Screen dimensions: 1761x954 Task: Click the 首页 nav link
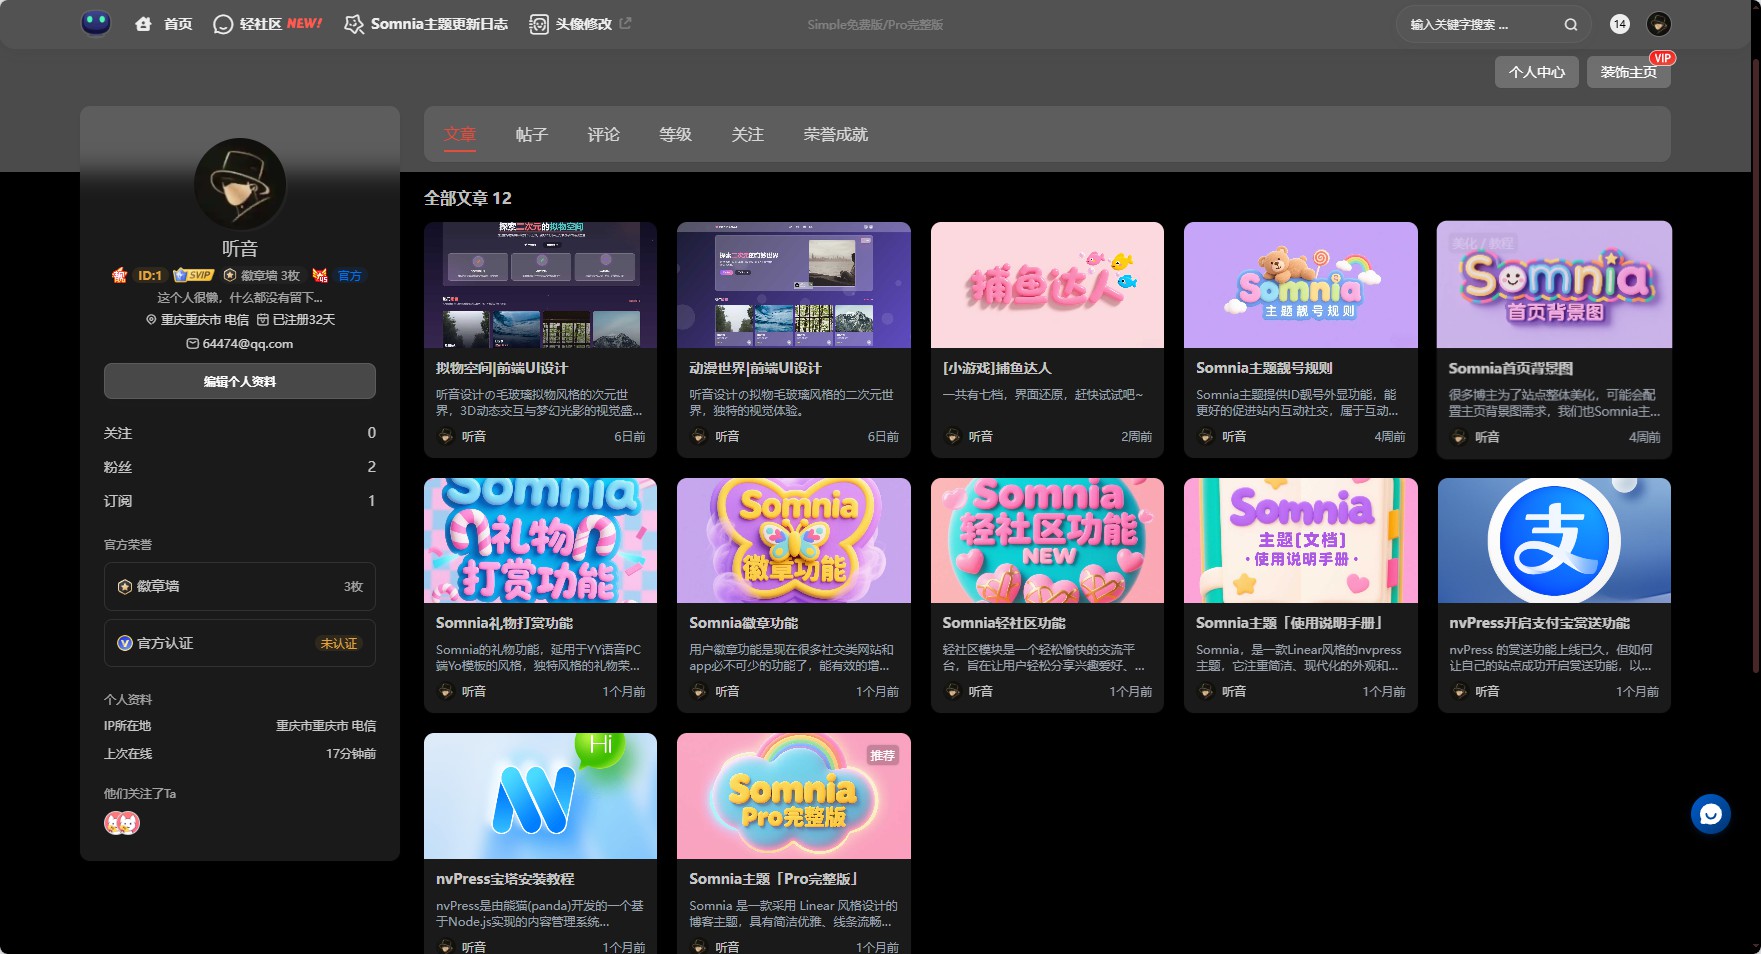click(x=178, y=24)
